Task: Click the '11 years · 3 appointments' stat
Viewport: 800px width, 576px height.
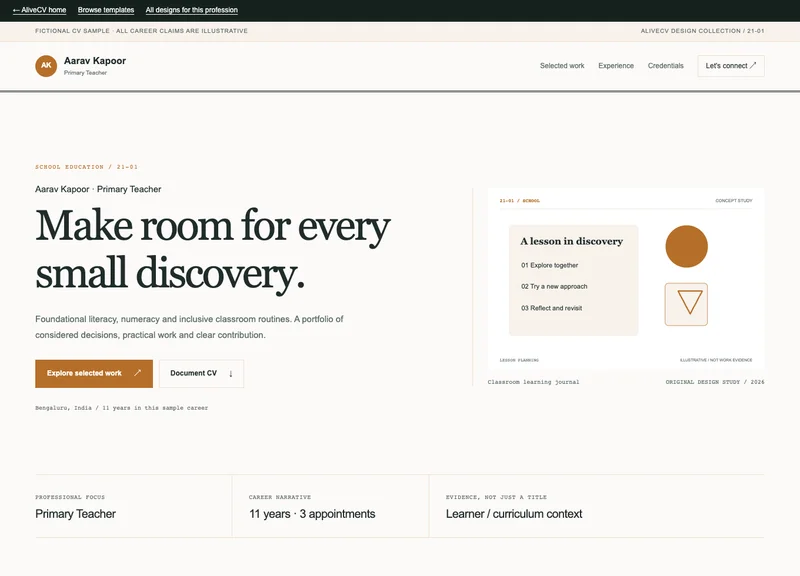Action: coord(312,514)
